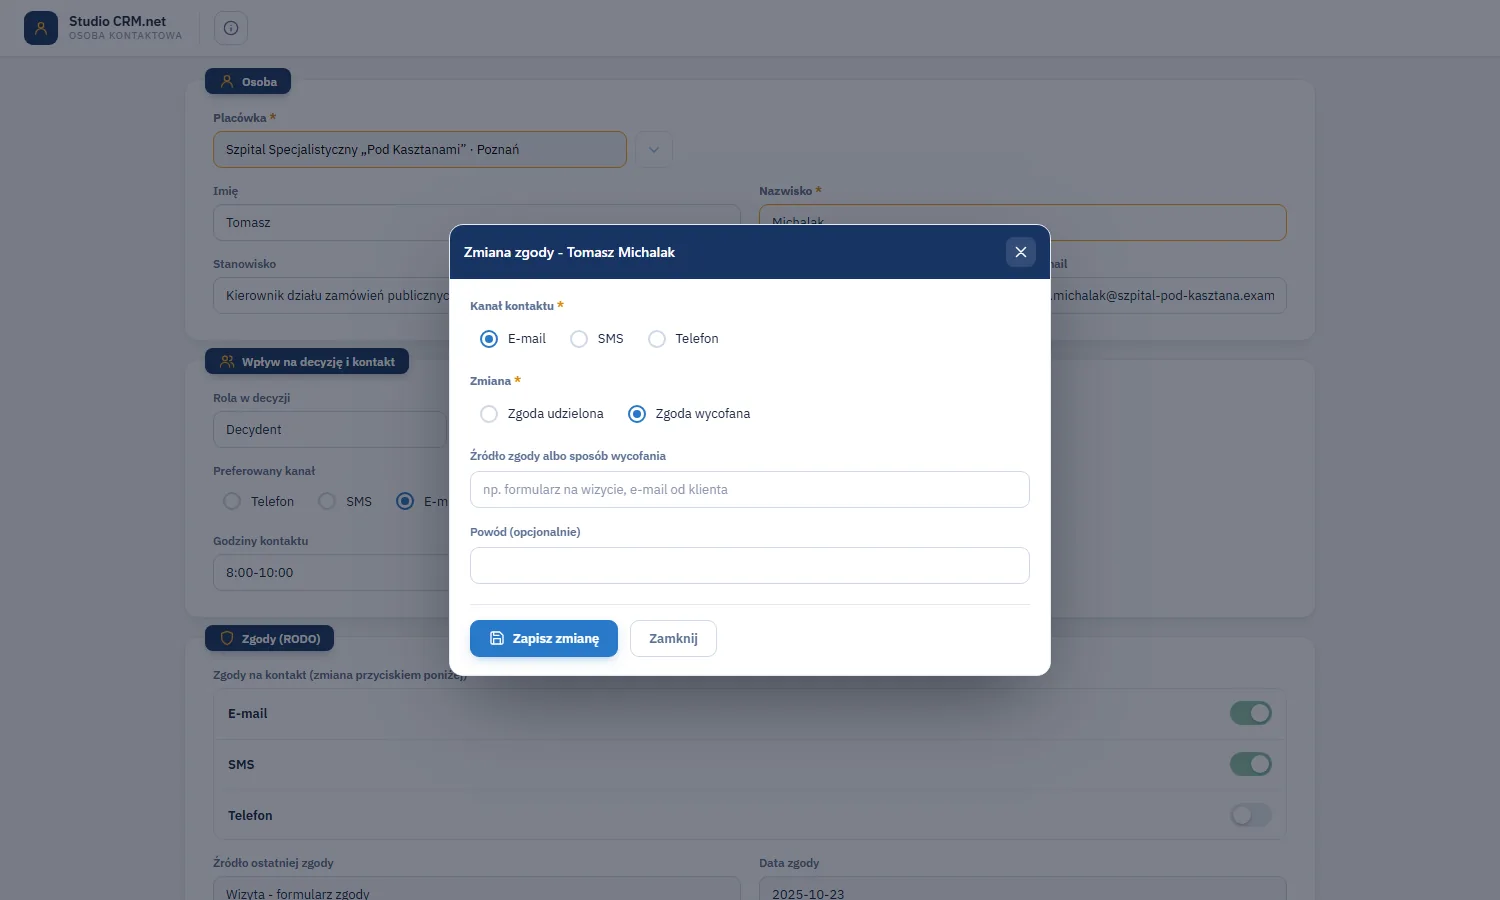Select E-mail as Kanał kontaktu in dialog
This screenshot has width=1500, height=900.
point(489,339)
